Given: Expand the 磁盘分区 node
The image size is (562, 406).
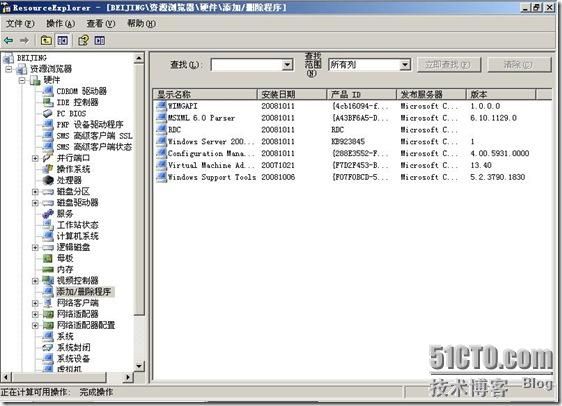Looking at the screenshot, I should coord(35,191).
